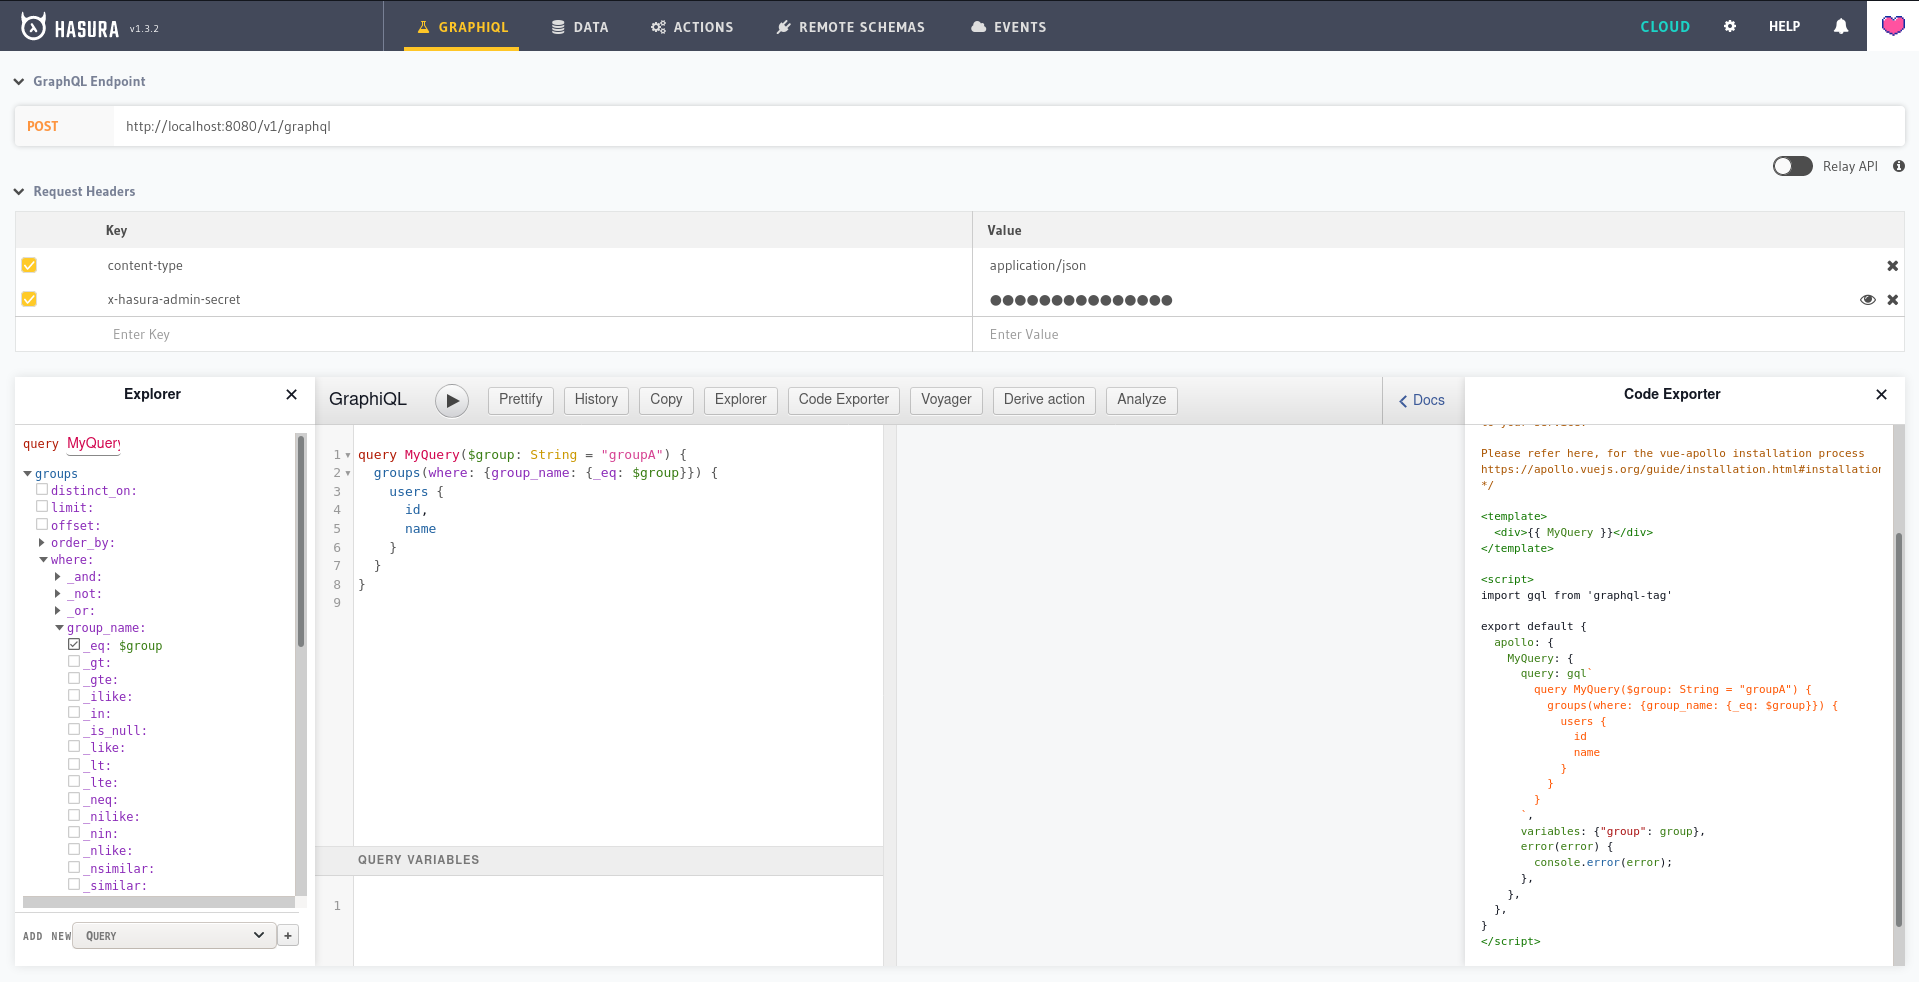
Task: Open Voyager view
Action: tap(946, 400)
